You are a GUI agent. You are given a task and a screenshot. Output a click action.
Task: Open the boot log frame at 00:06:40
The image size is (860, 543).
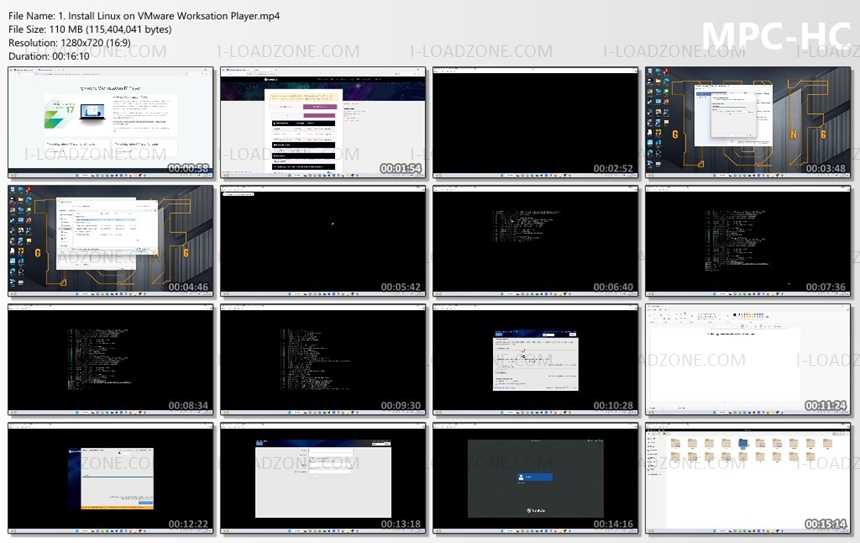coord(536,241)
